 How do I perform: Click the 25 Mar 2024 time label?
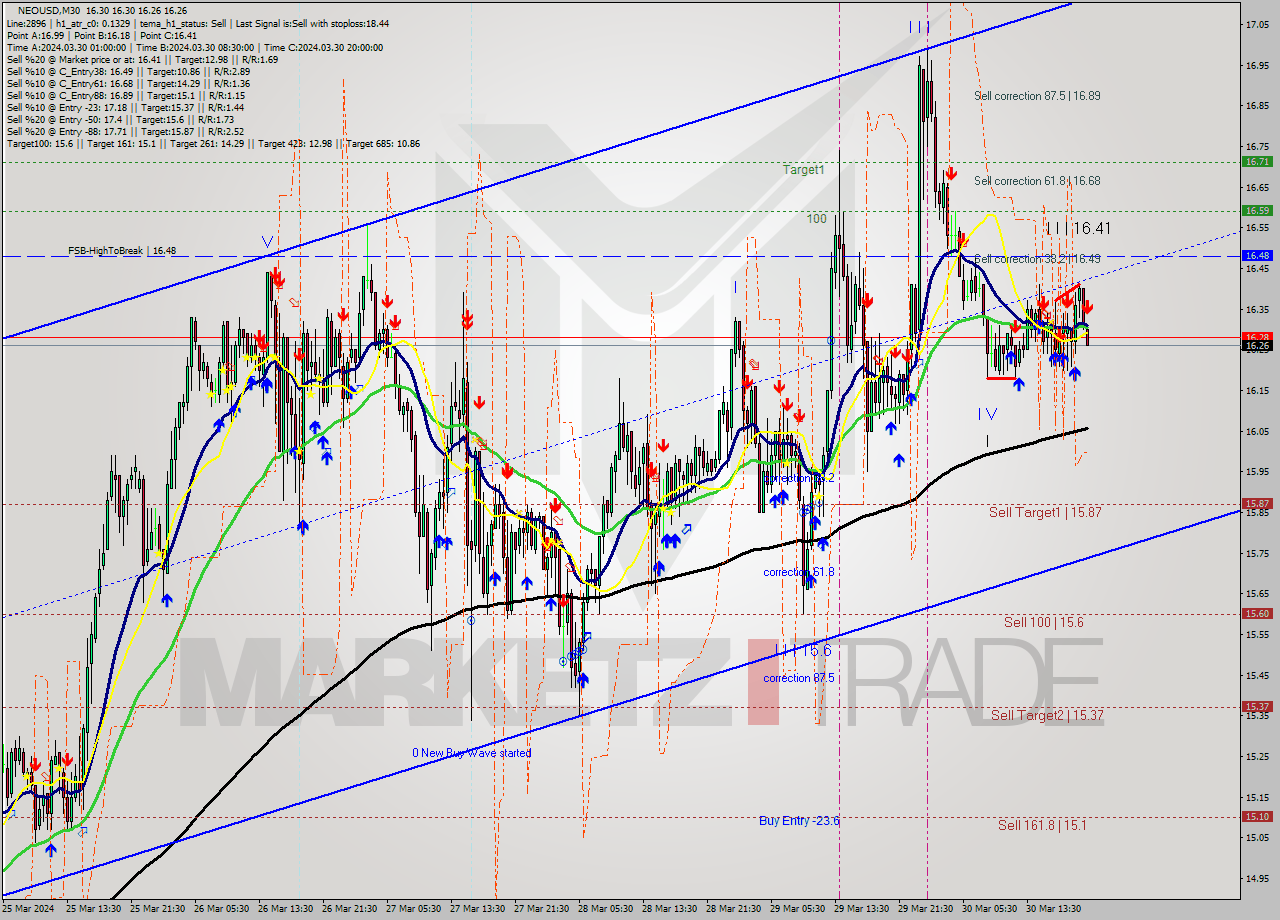[28, 909]
